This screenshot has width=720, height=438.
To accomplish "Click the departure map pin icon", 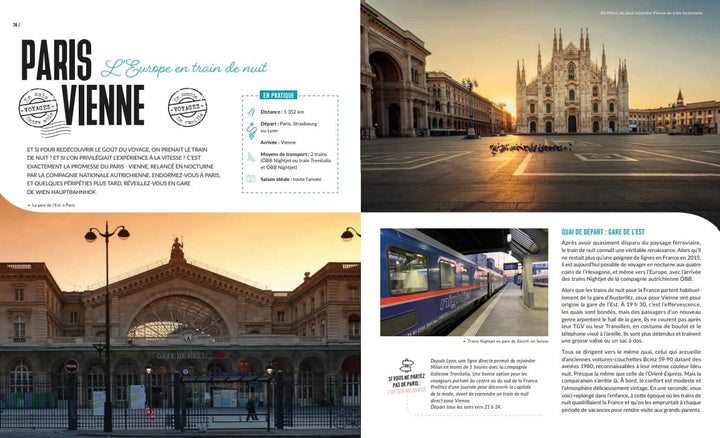I will pyautogui.click(x=251, y=127).
